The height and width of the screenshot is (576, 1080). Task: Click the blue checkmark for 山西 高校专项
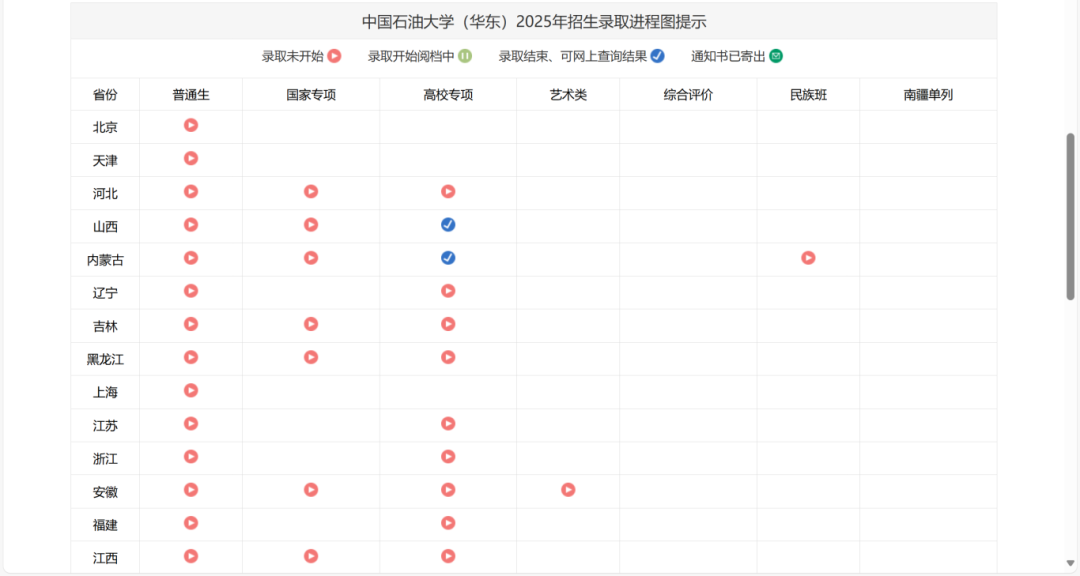click(448, 224)
